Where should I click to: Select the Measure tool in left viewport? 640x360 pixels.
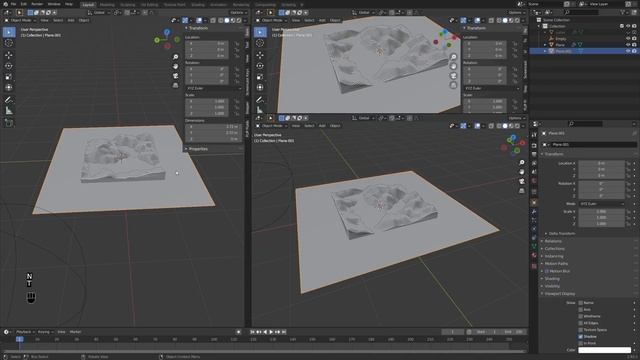[9, 111]
